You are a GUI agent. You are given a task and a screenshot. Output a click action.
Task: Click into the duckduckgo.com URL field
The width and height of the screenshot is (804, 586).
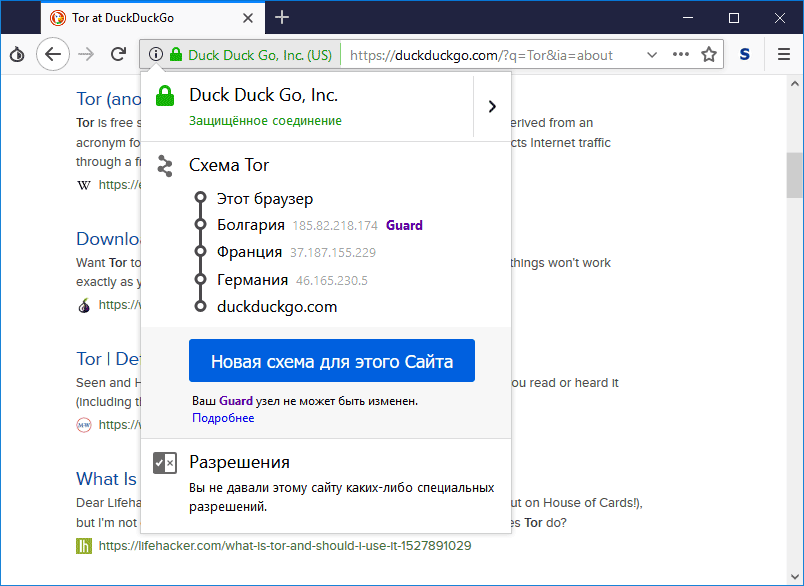click(481, 55)
